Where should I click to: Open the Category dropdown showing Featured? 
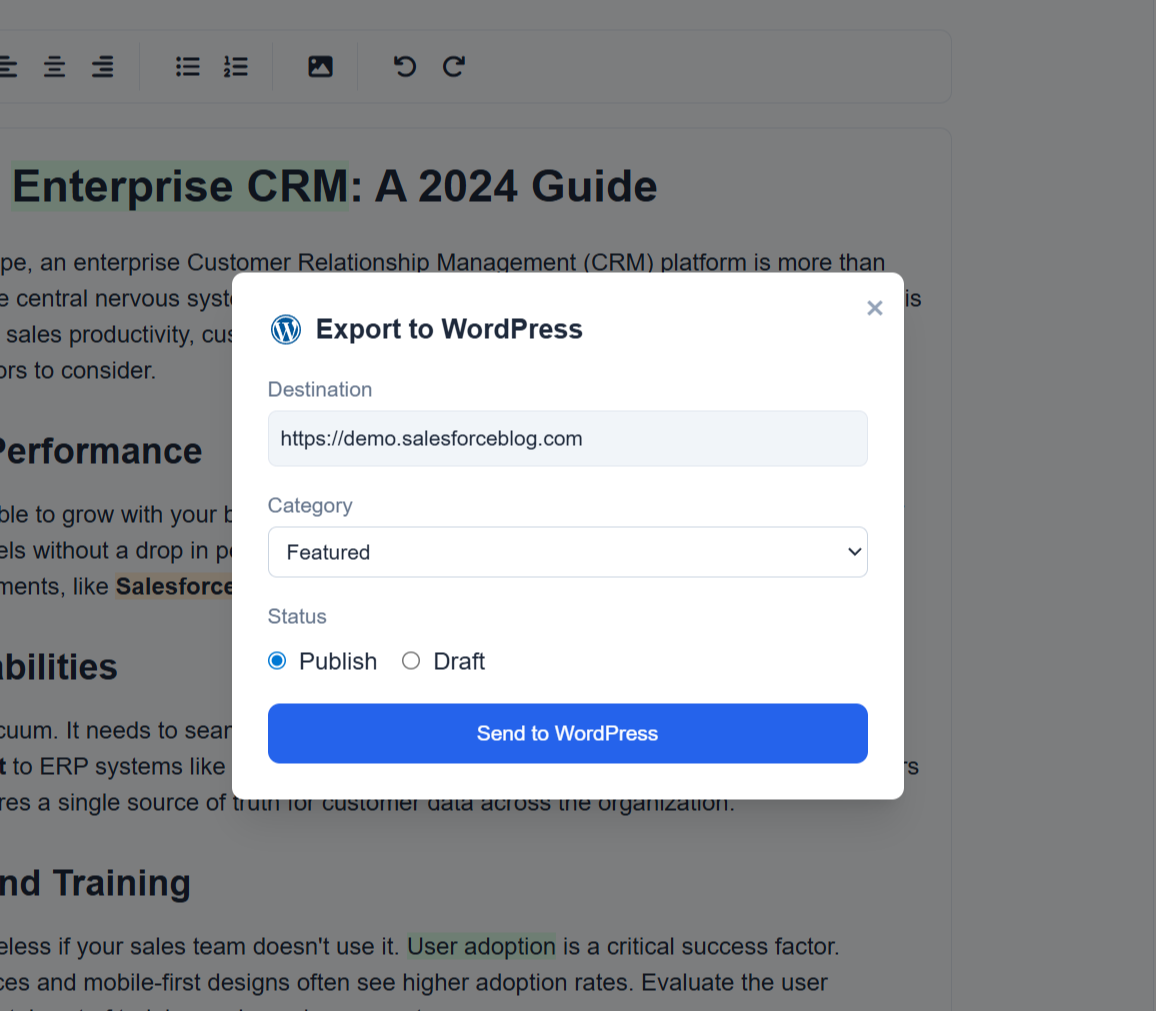coord(568,552)
